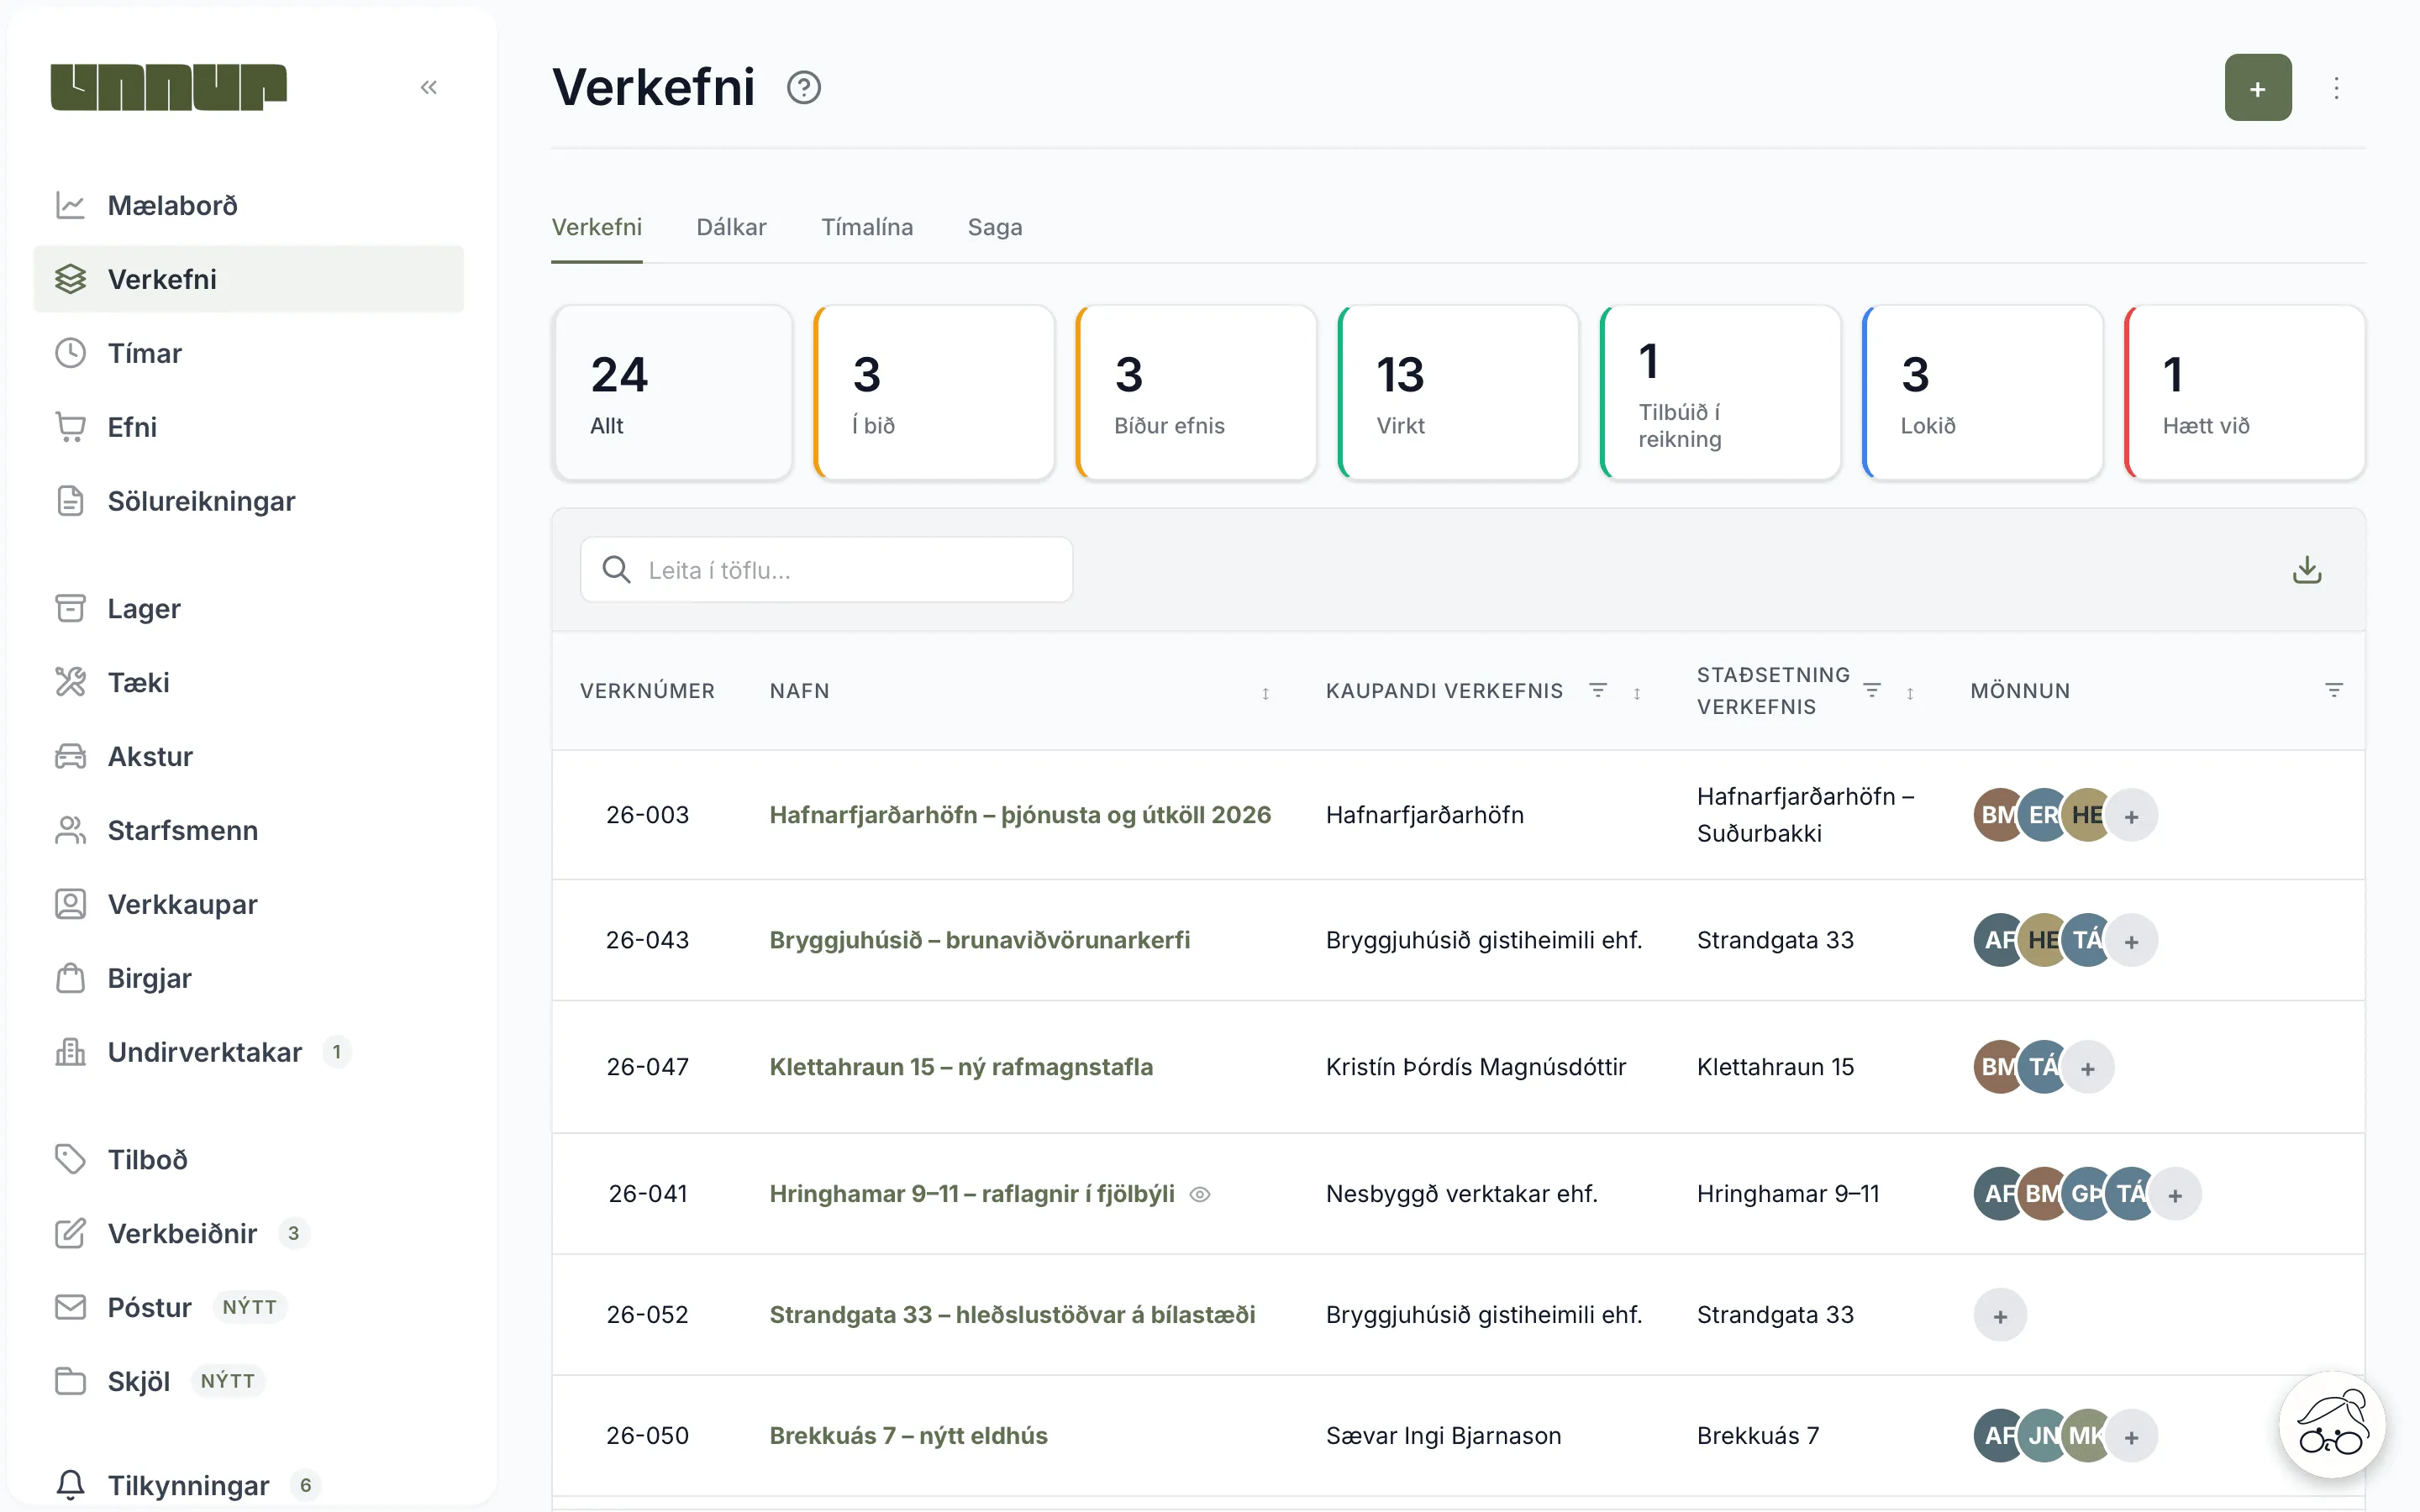
Task: Open project Klettahraun 15 – ný rafmagnstafla
Action: (x=961, y=1067)
